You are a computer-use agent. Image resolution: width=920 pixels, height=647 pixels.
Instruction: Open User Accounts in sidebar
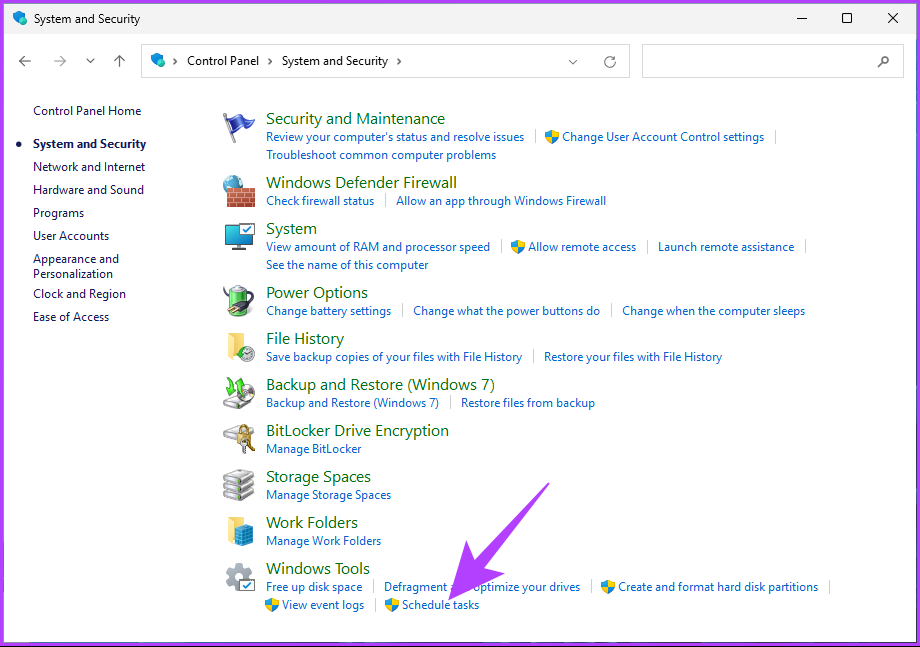(71, 236)
